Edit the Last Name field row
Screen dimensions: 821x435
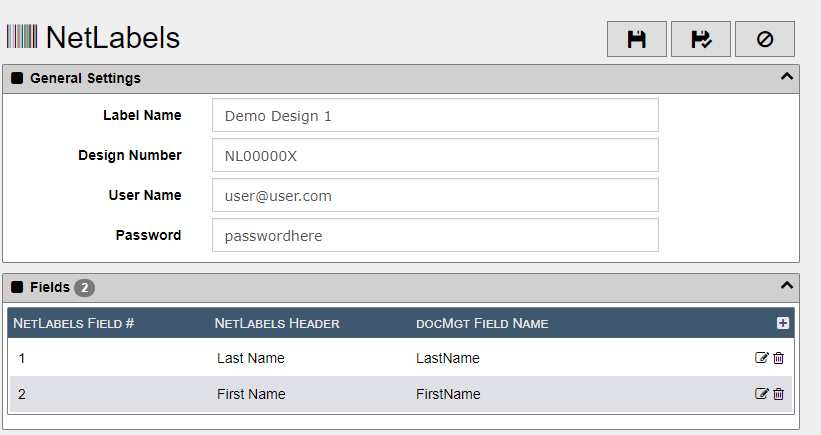761,358
